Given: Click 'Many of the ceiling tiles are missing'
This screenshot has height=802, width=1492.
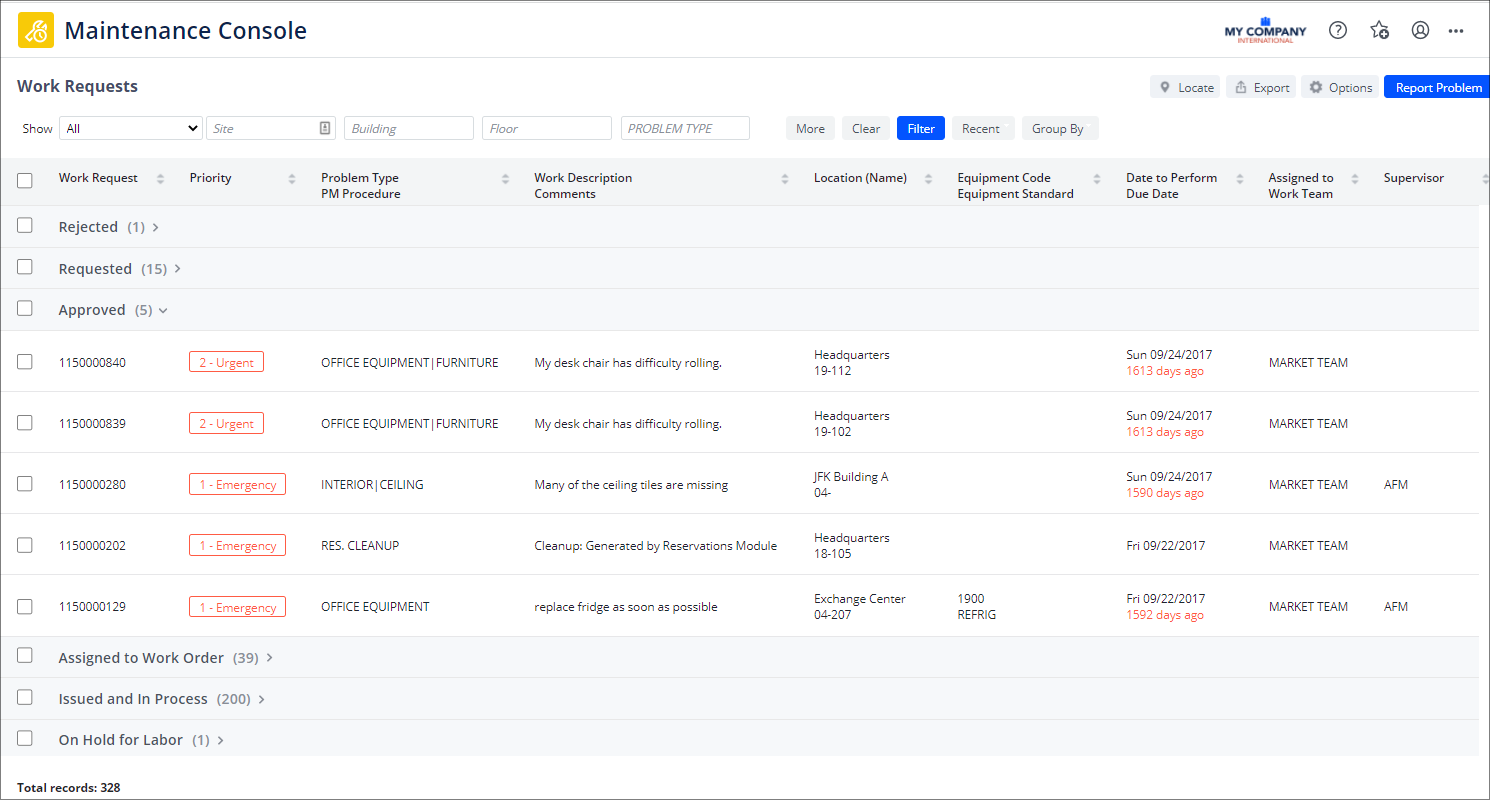Looking at the screenshot, I should pyautogui.click(x=631, y=485).
